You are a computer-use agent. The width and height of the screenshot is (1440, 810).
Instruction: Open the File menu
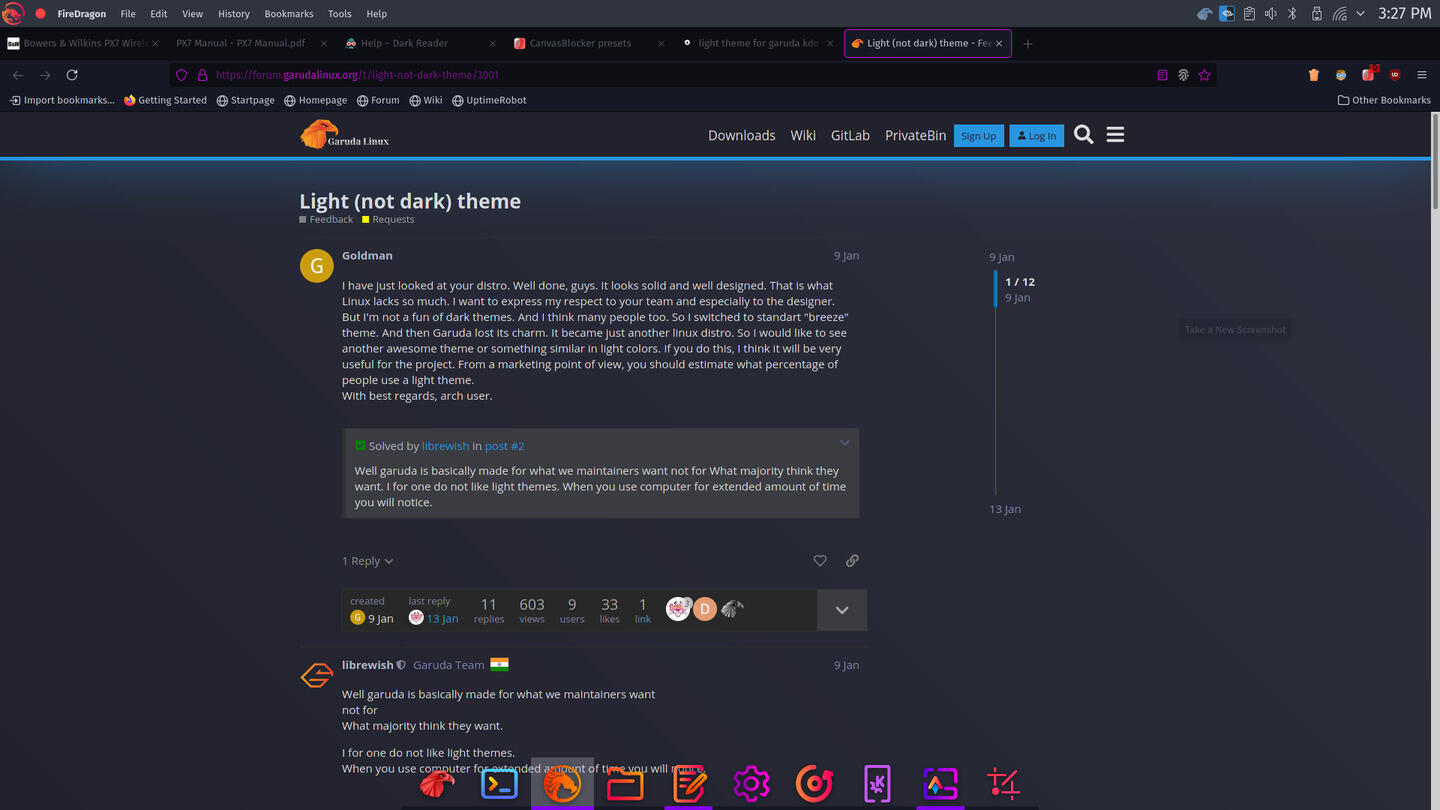click(x=128, y=14)
